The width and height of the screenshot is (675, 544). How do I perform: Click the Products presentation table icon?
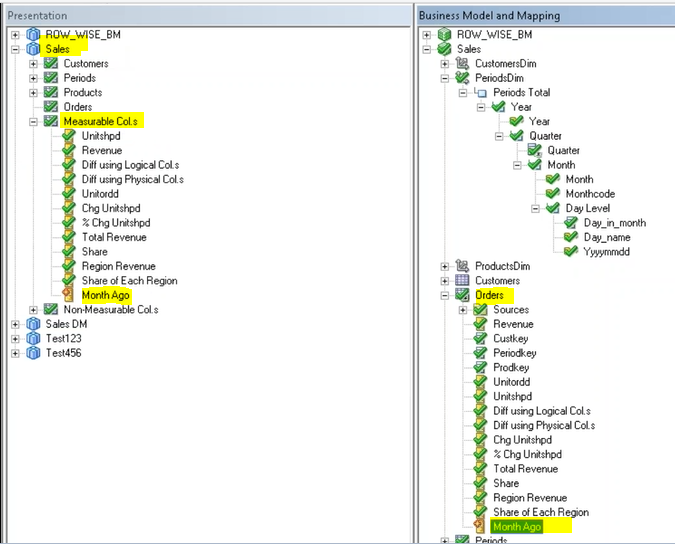pos(51,93)
